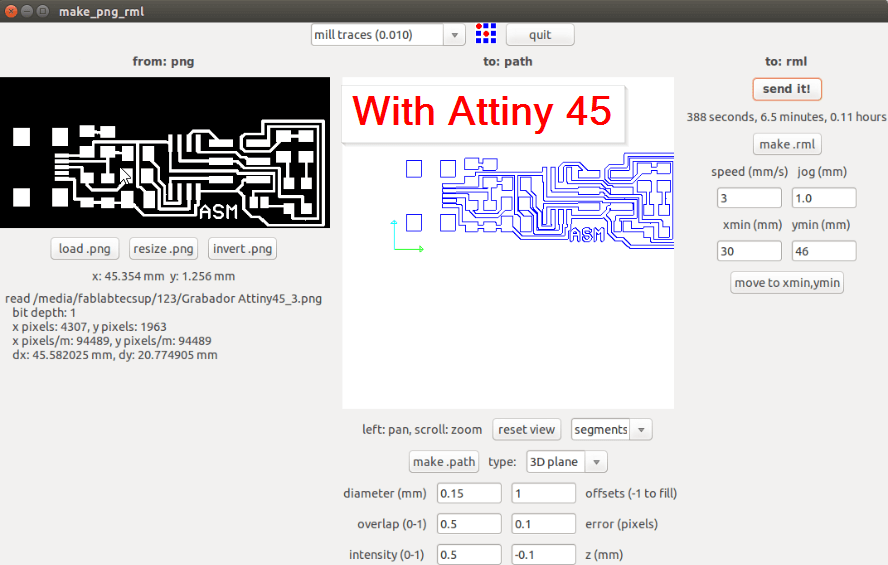Click the 'to: path' heading
Screen dimensions: 888x565
coord(507,61)
